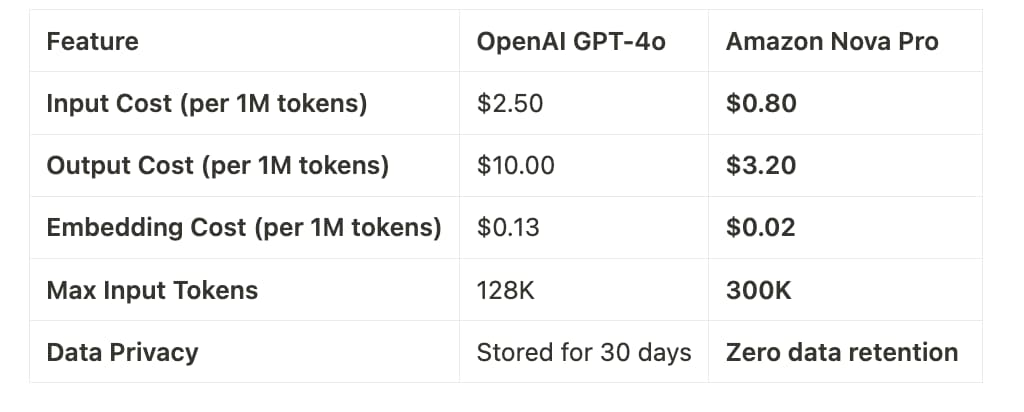Select the $10.00 output cost value
The image size is (1024, 412).
(x=515, y=166)
